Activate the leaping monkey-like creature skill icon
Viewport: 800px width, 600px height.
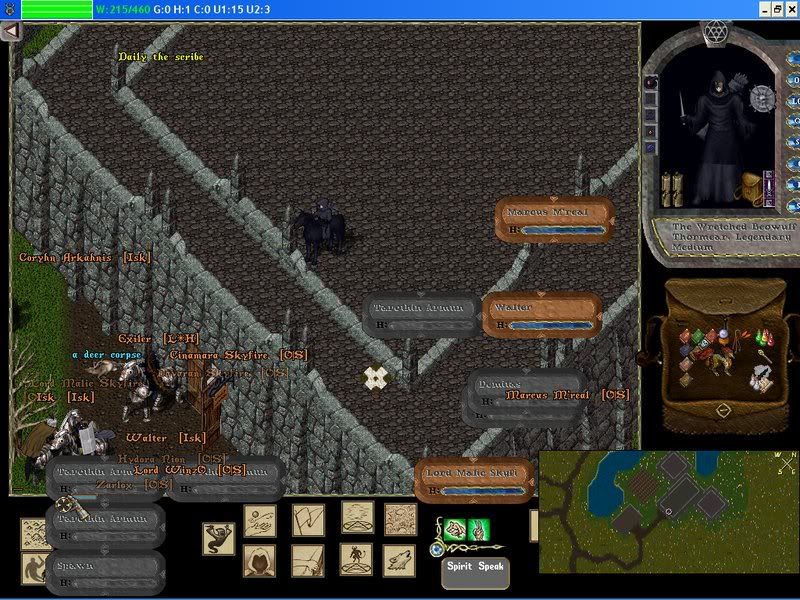[x=219, y=538]
